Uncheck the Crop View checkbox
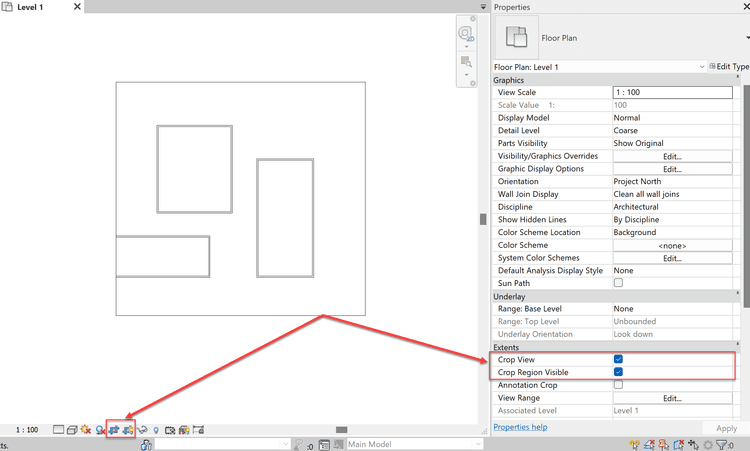Viewport: 750px width, 451px height. coord(618,359)
